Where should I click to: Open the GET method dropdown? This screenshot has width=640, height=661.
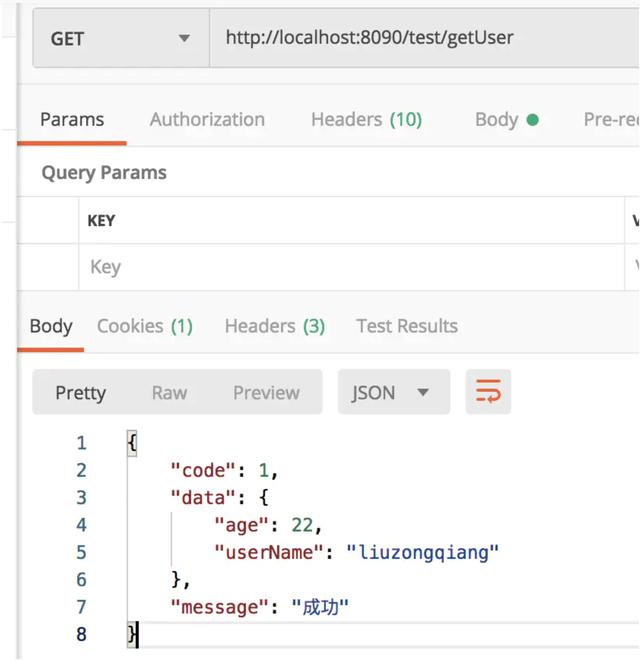point(121,38)
